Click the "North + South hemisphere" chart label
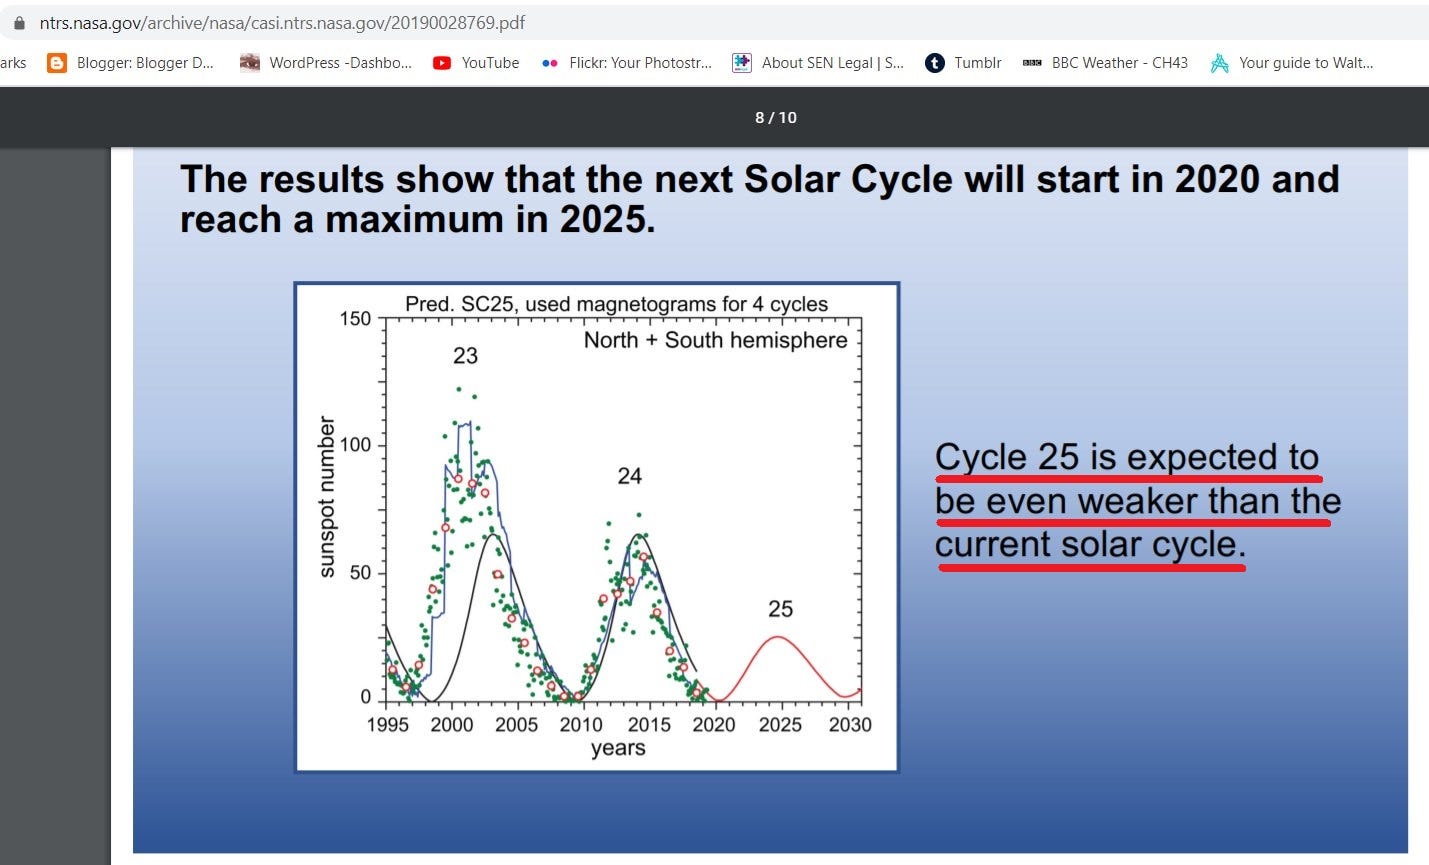Image resolution: width=1429 pixels, height=865 pixels. click(715, 340)
